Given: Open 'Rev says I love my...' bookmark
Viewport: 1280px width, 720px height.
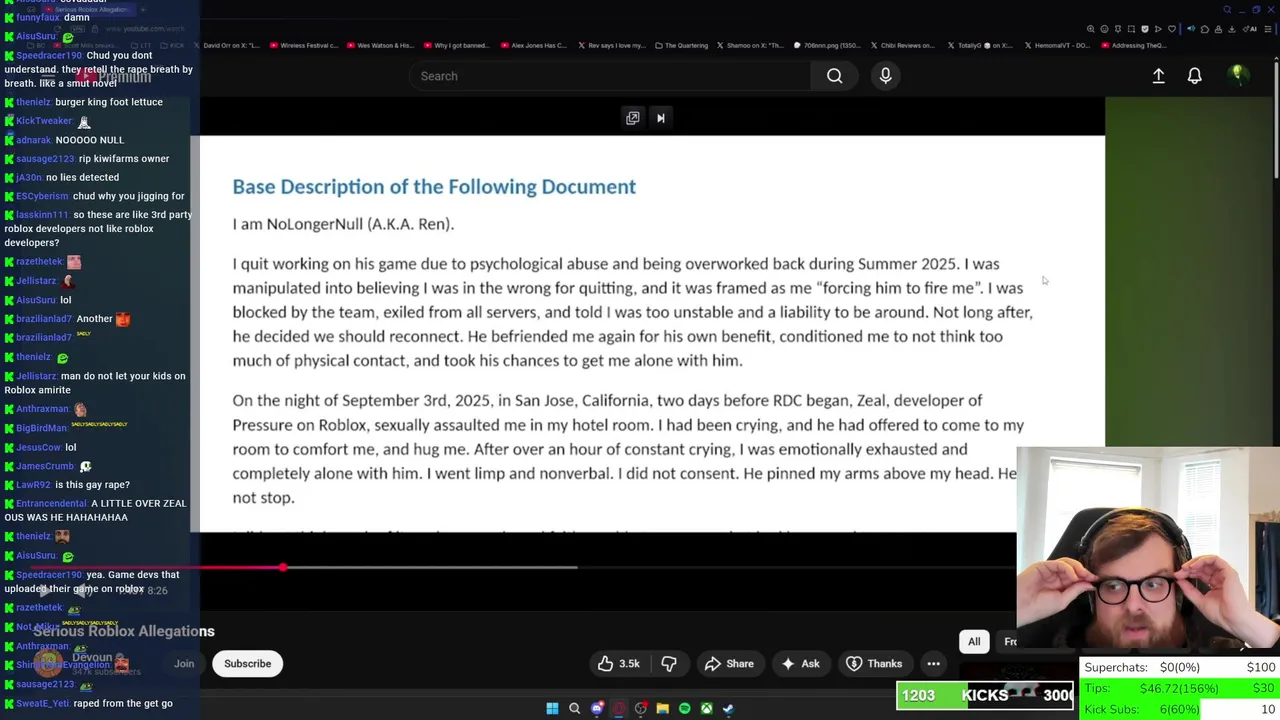Looking at the screenshot, I should pyautogui.click(x=610, y=45).
